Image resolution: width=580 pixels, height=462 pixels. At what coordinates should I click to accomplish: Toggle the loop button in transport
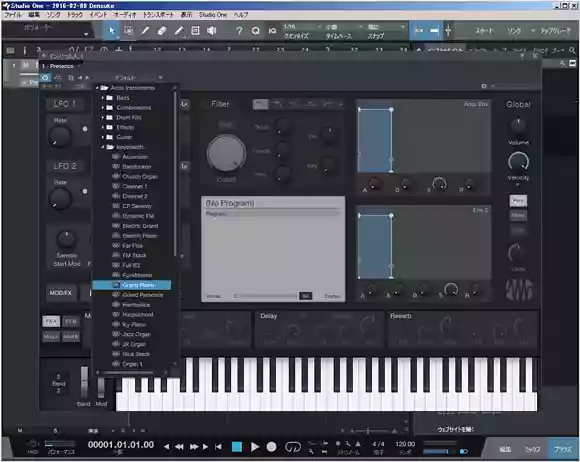[x=293, y=447]
